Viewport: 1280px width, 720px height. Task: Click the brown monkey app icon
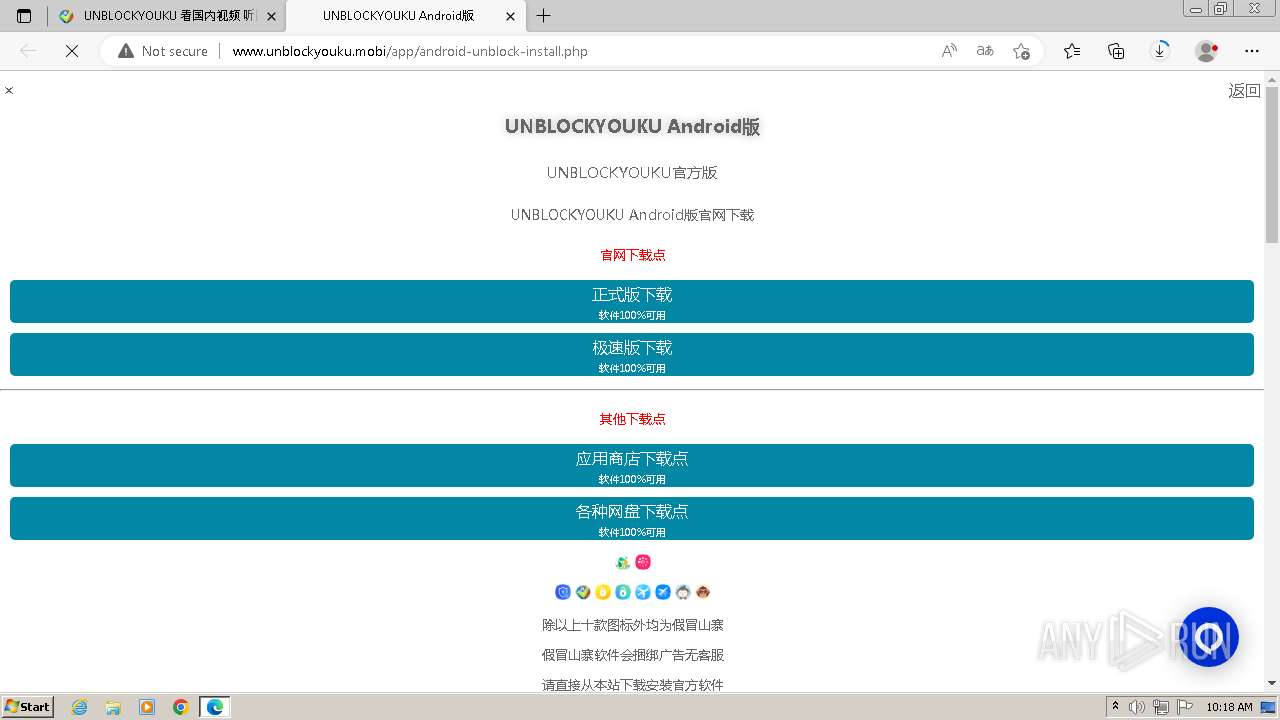click(x=703, y=592)
